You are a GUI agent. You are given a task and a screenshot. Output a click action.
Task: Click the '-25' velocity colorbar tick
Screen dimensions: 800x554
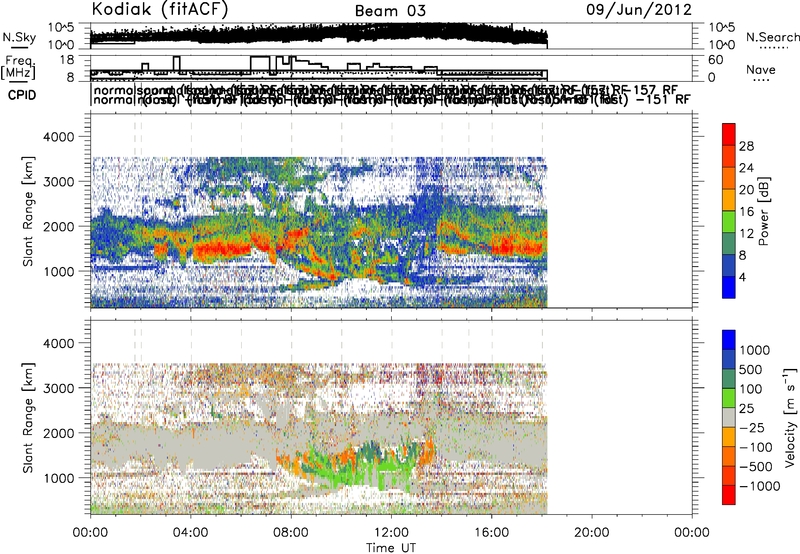(x=752, y=427)
